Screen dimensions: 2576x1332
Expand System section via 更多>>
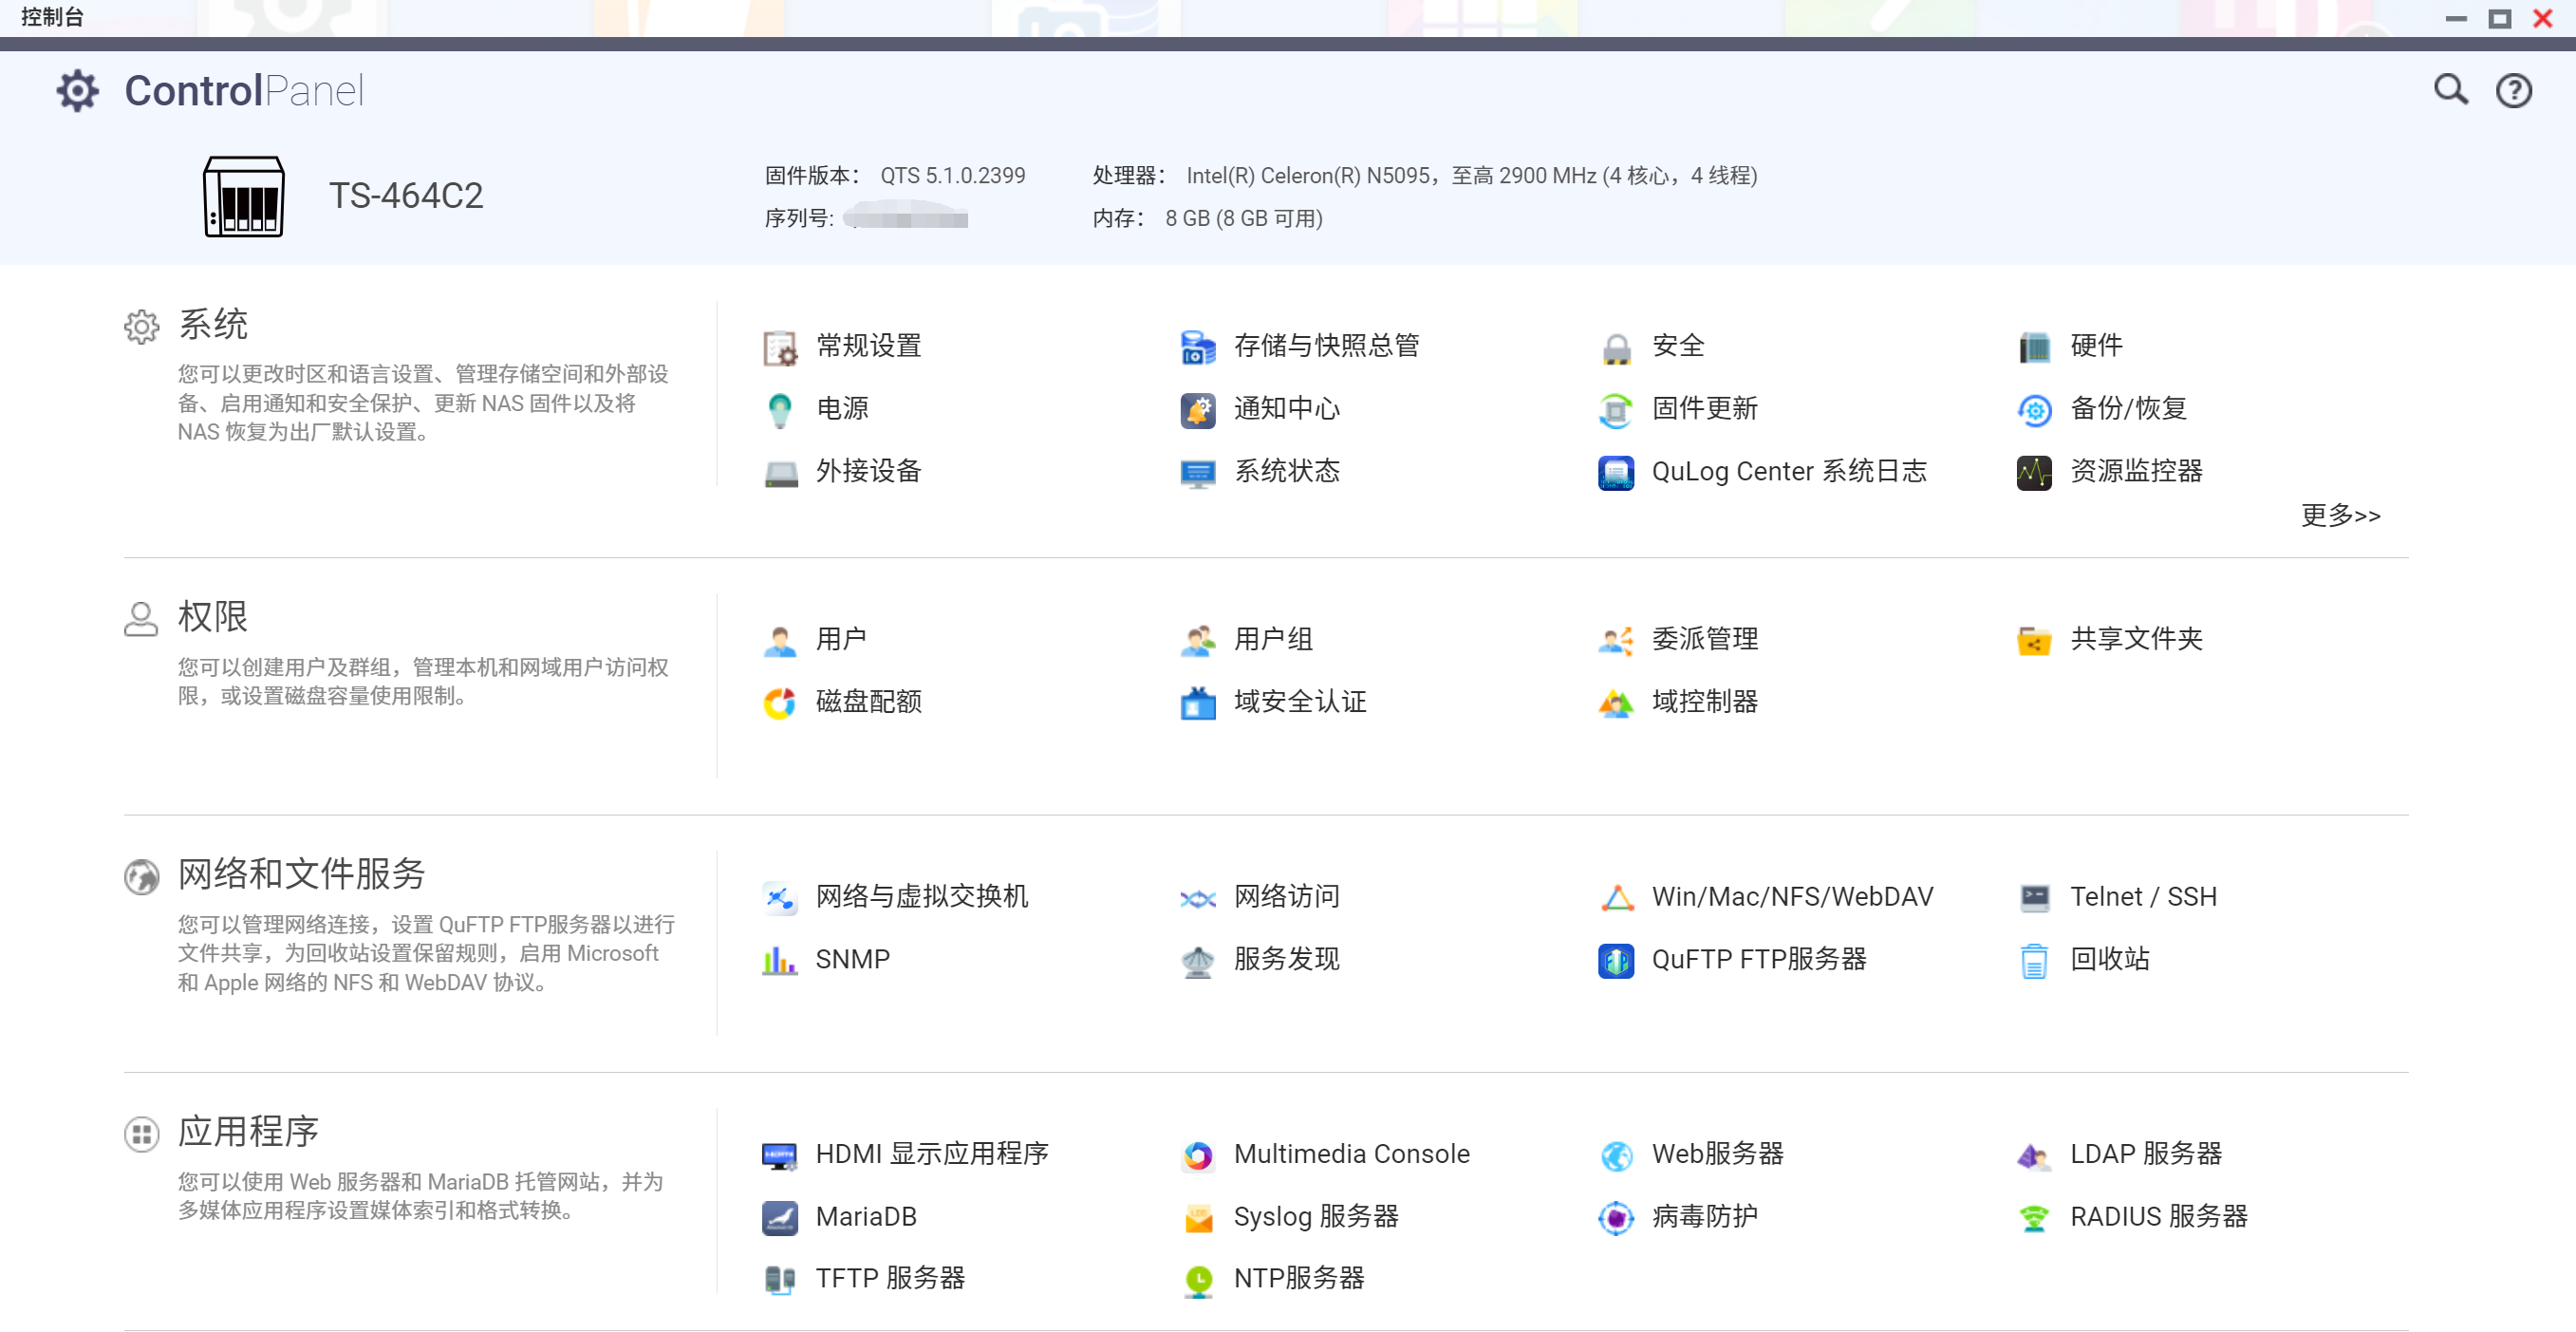(2339, 515)
